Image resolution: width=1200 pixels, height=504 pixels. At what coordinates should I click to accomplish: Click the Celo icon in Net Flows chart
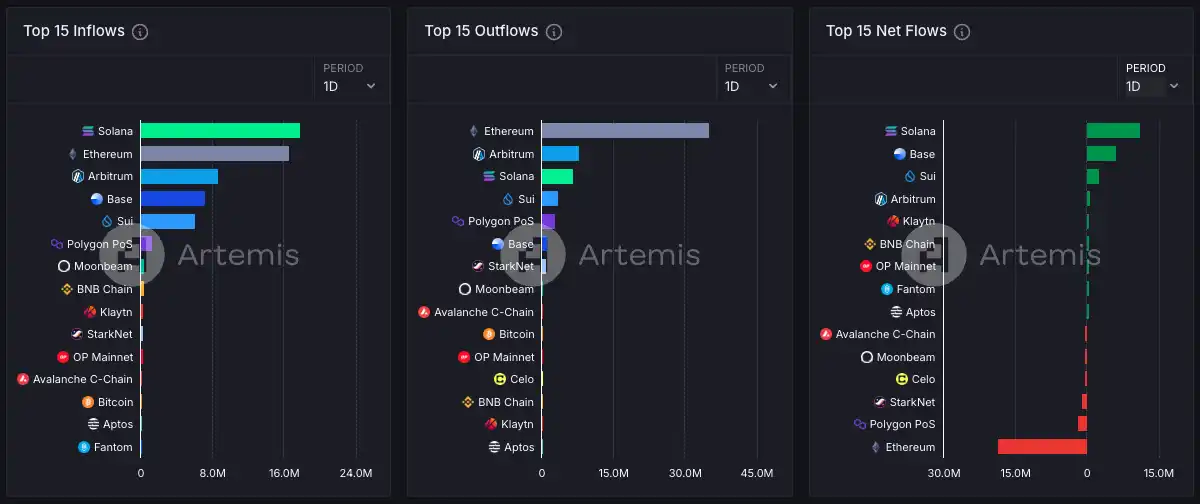pos(901,379)
